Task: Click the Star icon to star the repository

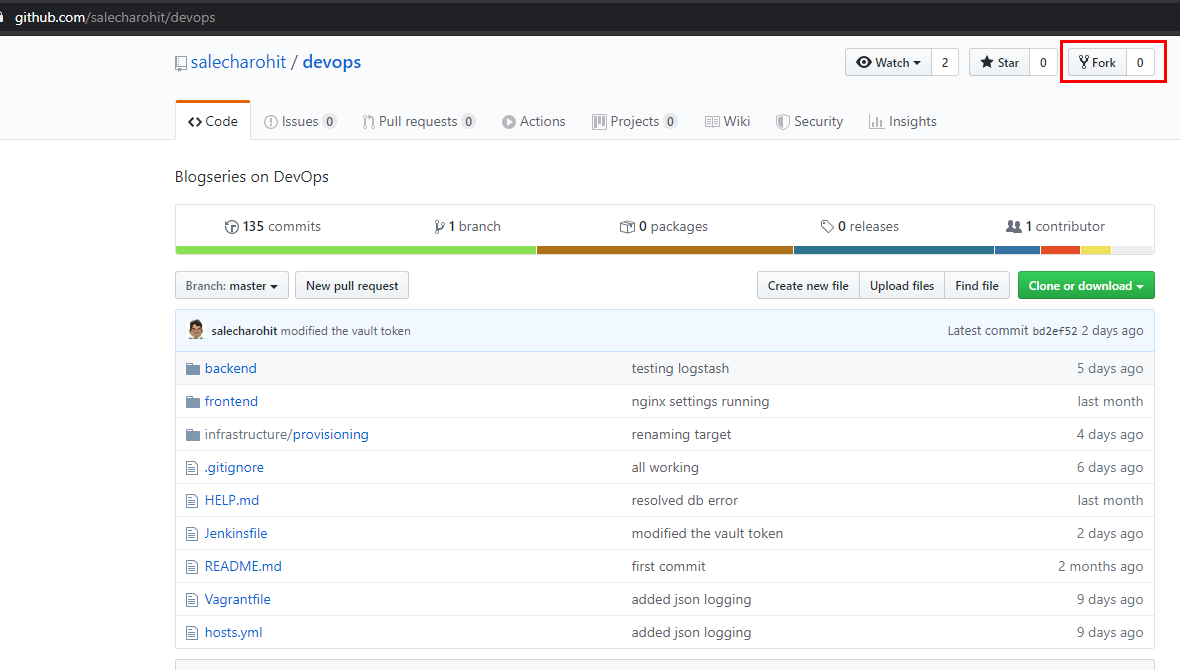Action: tap(988, 61)
